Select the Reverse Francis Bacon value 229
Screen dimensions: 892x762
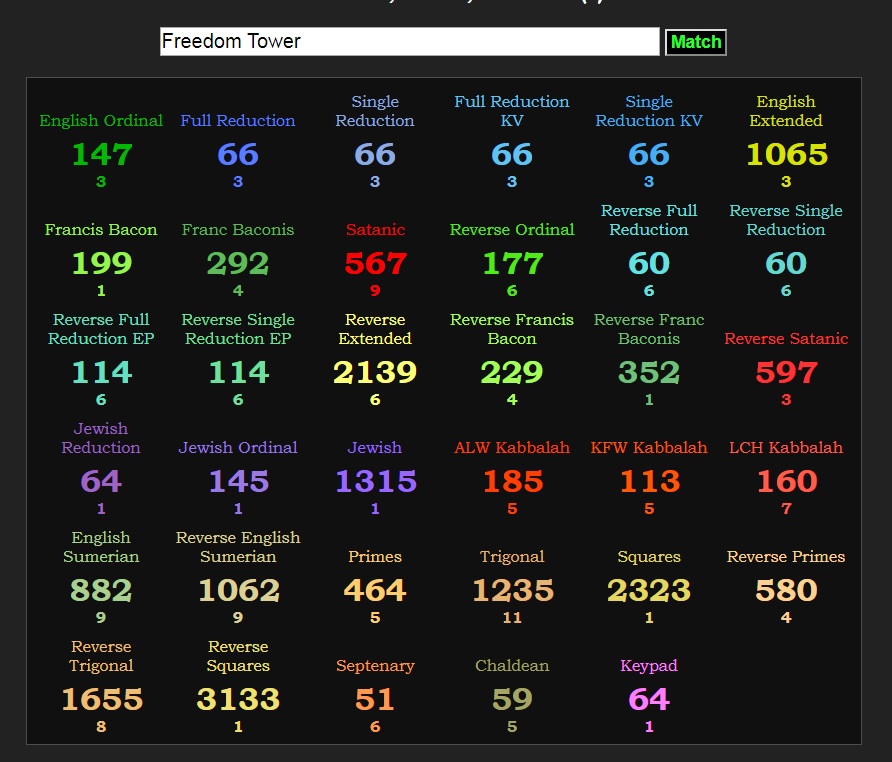[512, 373]
